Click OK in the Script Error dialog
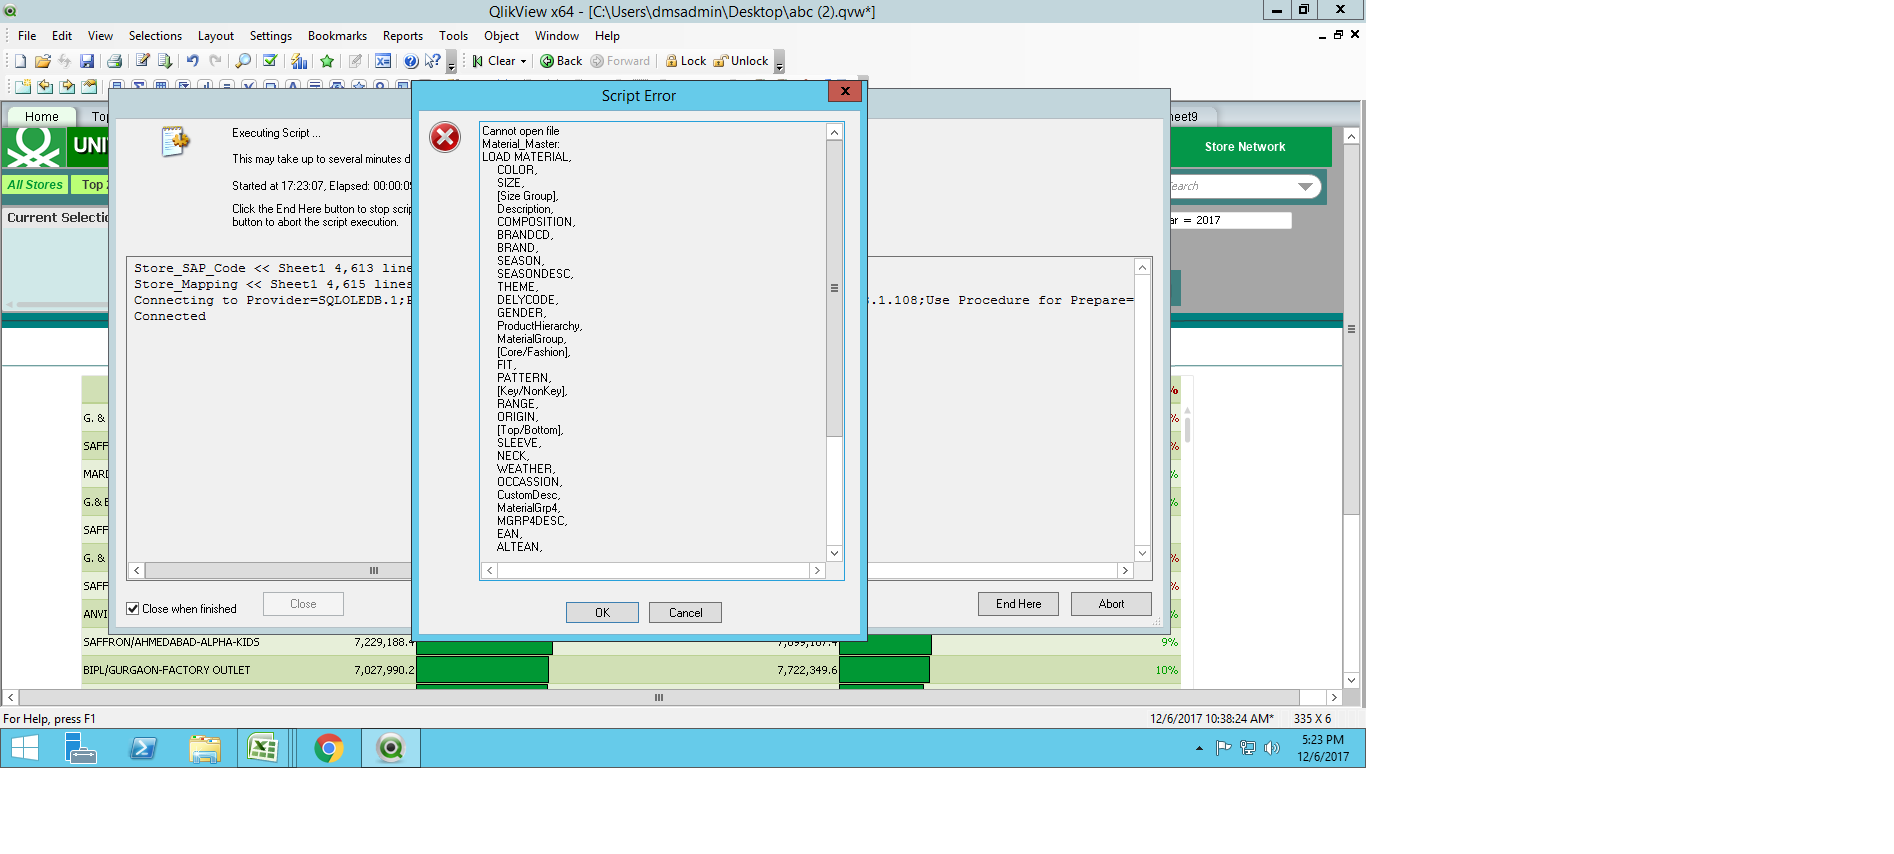The width and height of the screenshot is (1894, 854). click(x=602, y=613)
